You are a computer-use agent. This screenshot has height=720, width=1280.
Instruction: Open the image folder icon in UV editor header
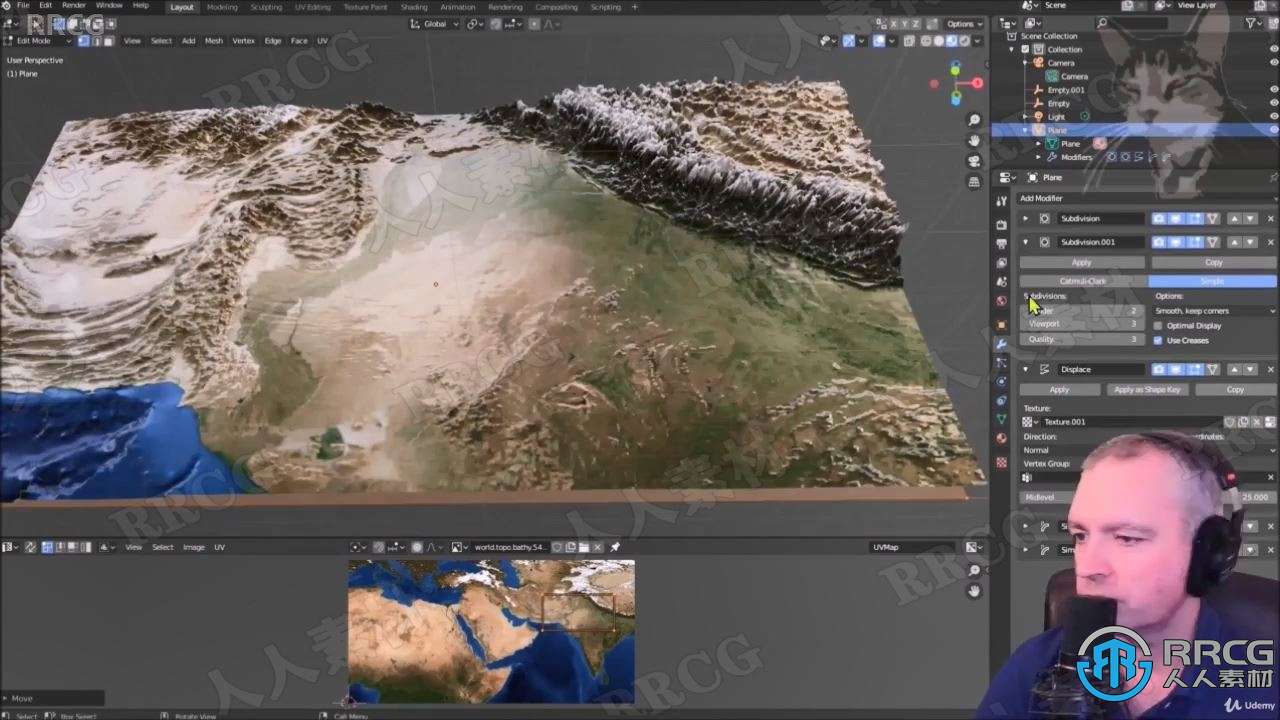coord(584,547)
